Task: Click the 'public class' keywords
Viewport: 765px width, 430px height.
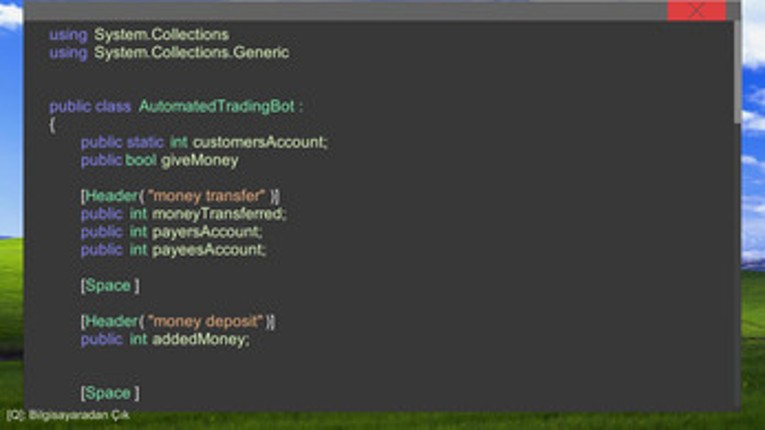Action: click(x=90, y=106)
